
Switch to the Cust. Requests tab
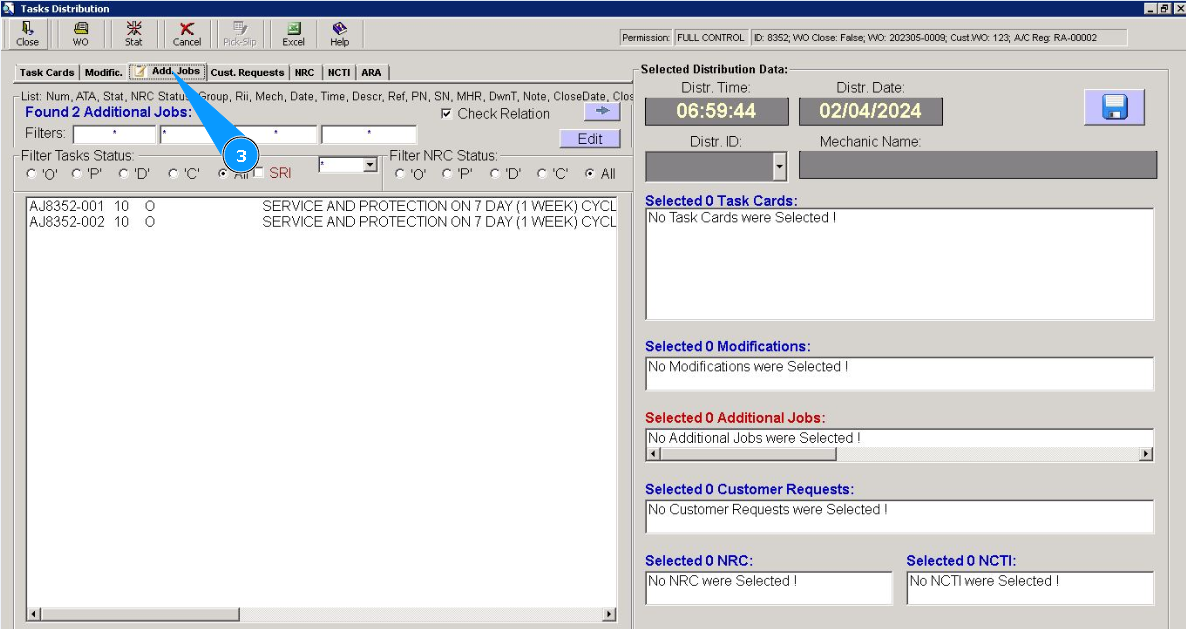(247, 73)
